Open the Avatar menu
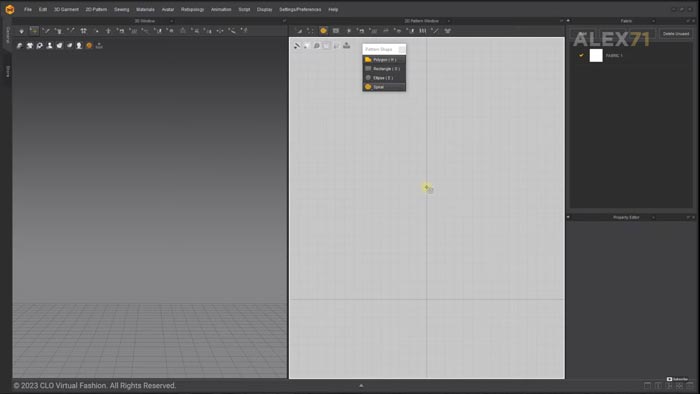This screenshot has width=700, height=394. pyautogui.click(x=168, y=9)
